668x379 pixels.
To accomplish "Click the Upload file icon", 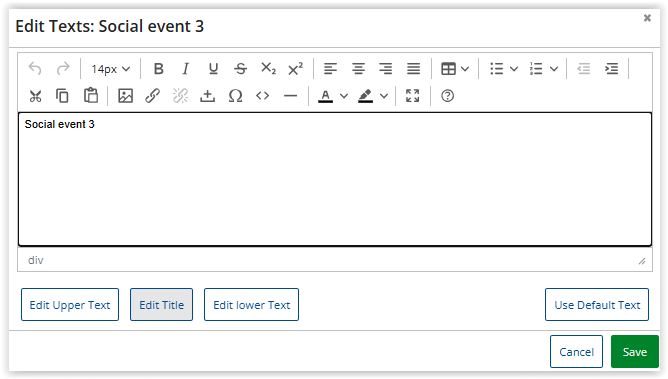I will tap(207, 96).
